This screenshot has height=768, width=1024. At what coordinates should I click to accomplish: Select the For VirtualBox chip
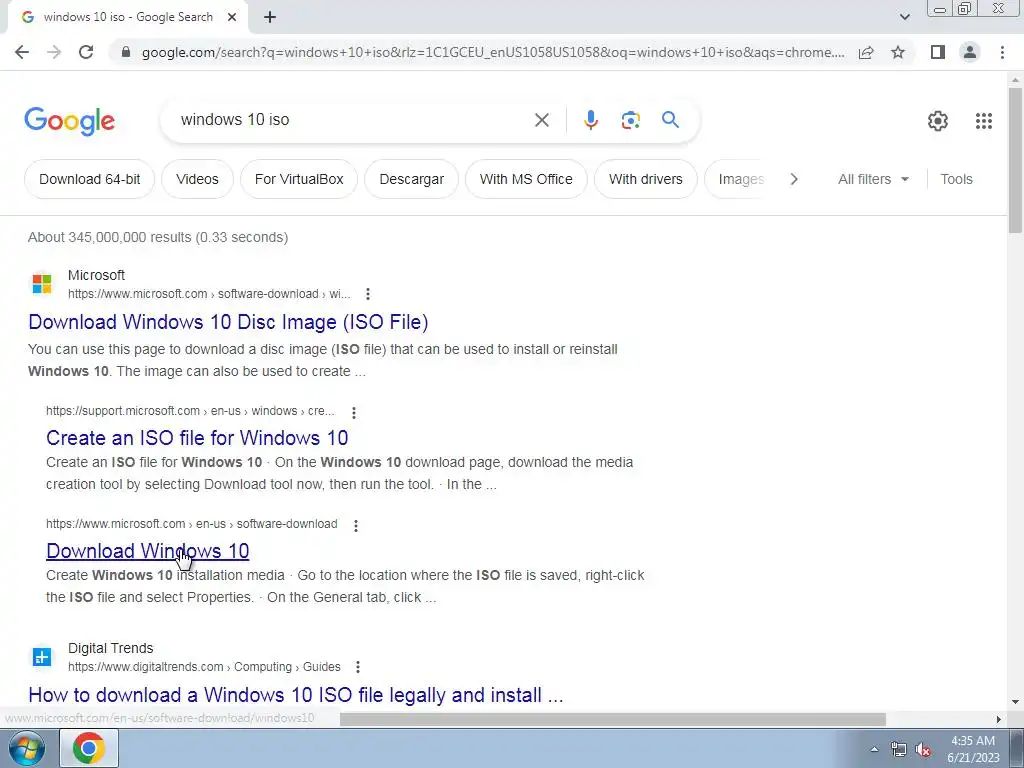coord(298,179)
